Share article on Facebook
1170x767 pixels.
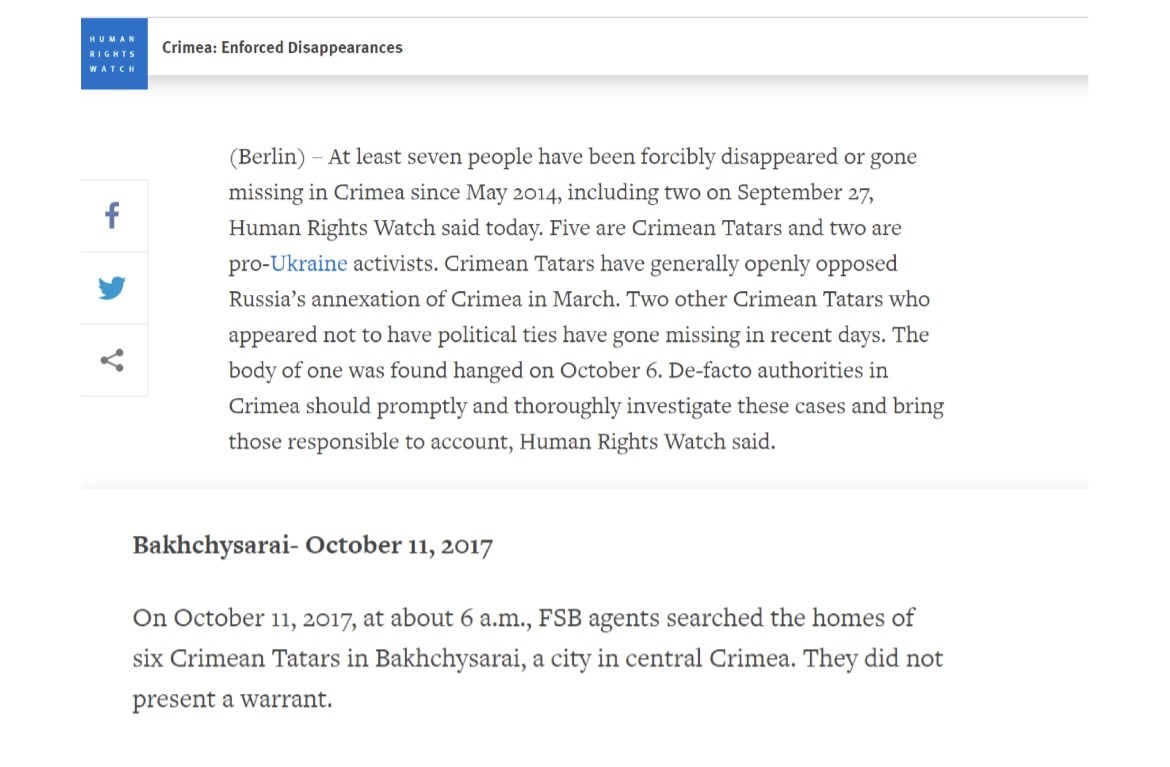(113, 216)
